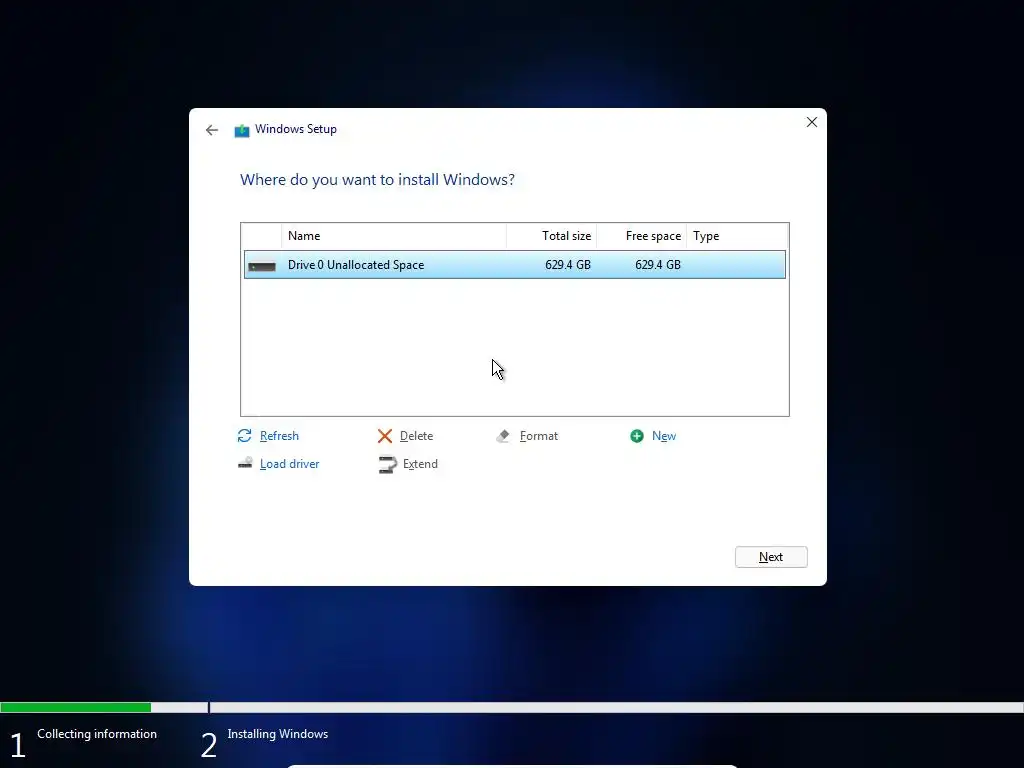Viewport: 1024px width, 768px height.
Task: Proceed with the Next button
Action: pyautogui.click(x=771, y=557)
